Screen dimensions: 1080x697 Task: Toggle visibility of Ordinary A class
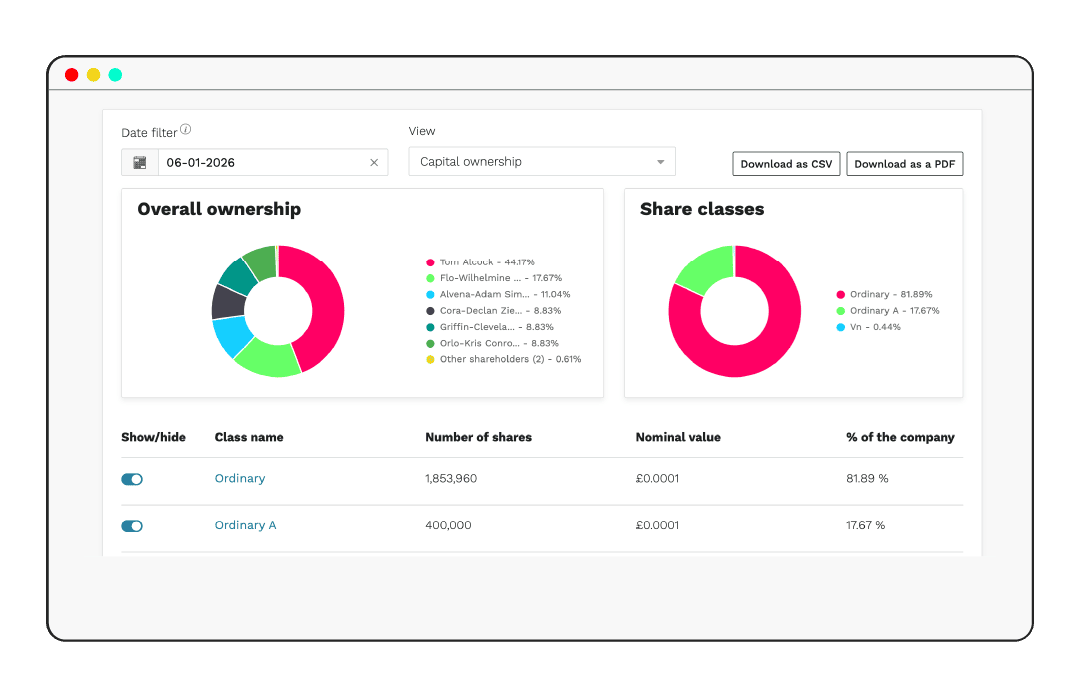(132, 525)
